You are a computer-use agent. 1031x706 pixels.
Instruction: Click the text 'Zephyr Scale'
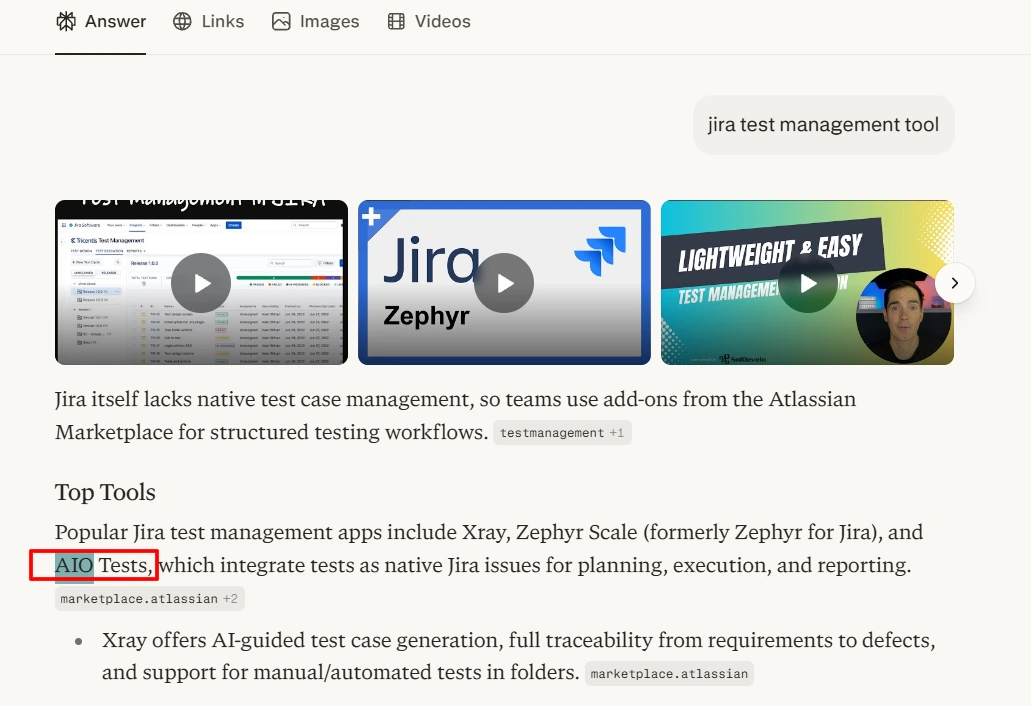point(577,532)
